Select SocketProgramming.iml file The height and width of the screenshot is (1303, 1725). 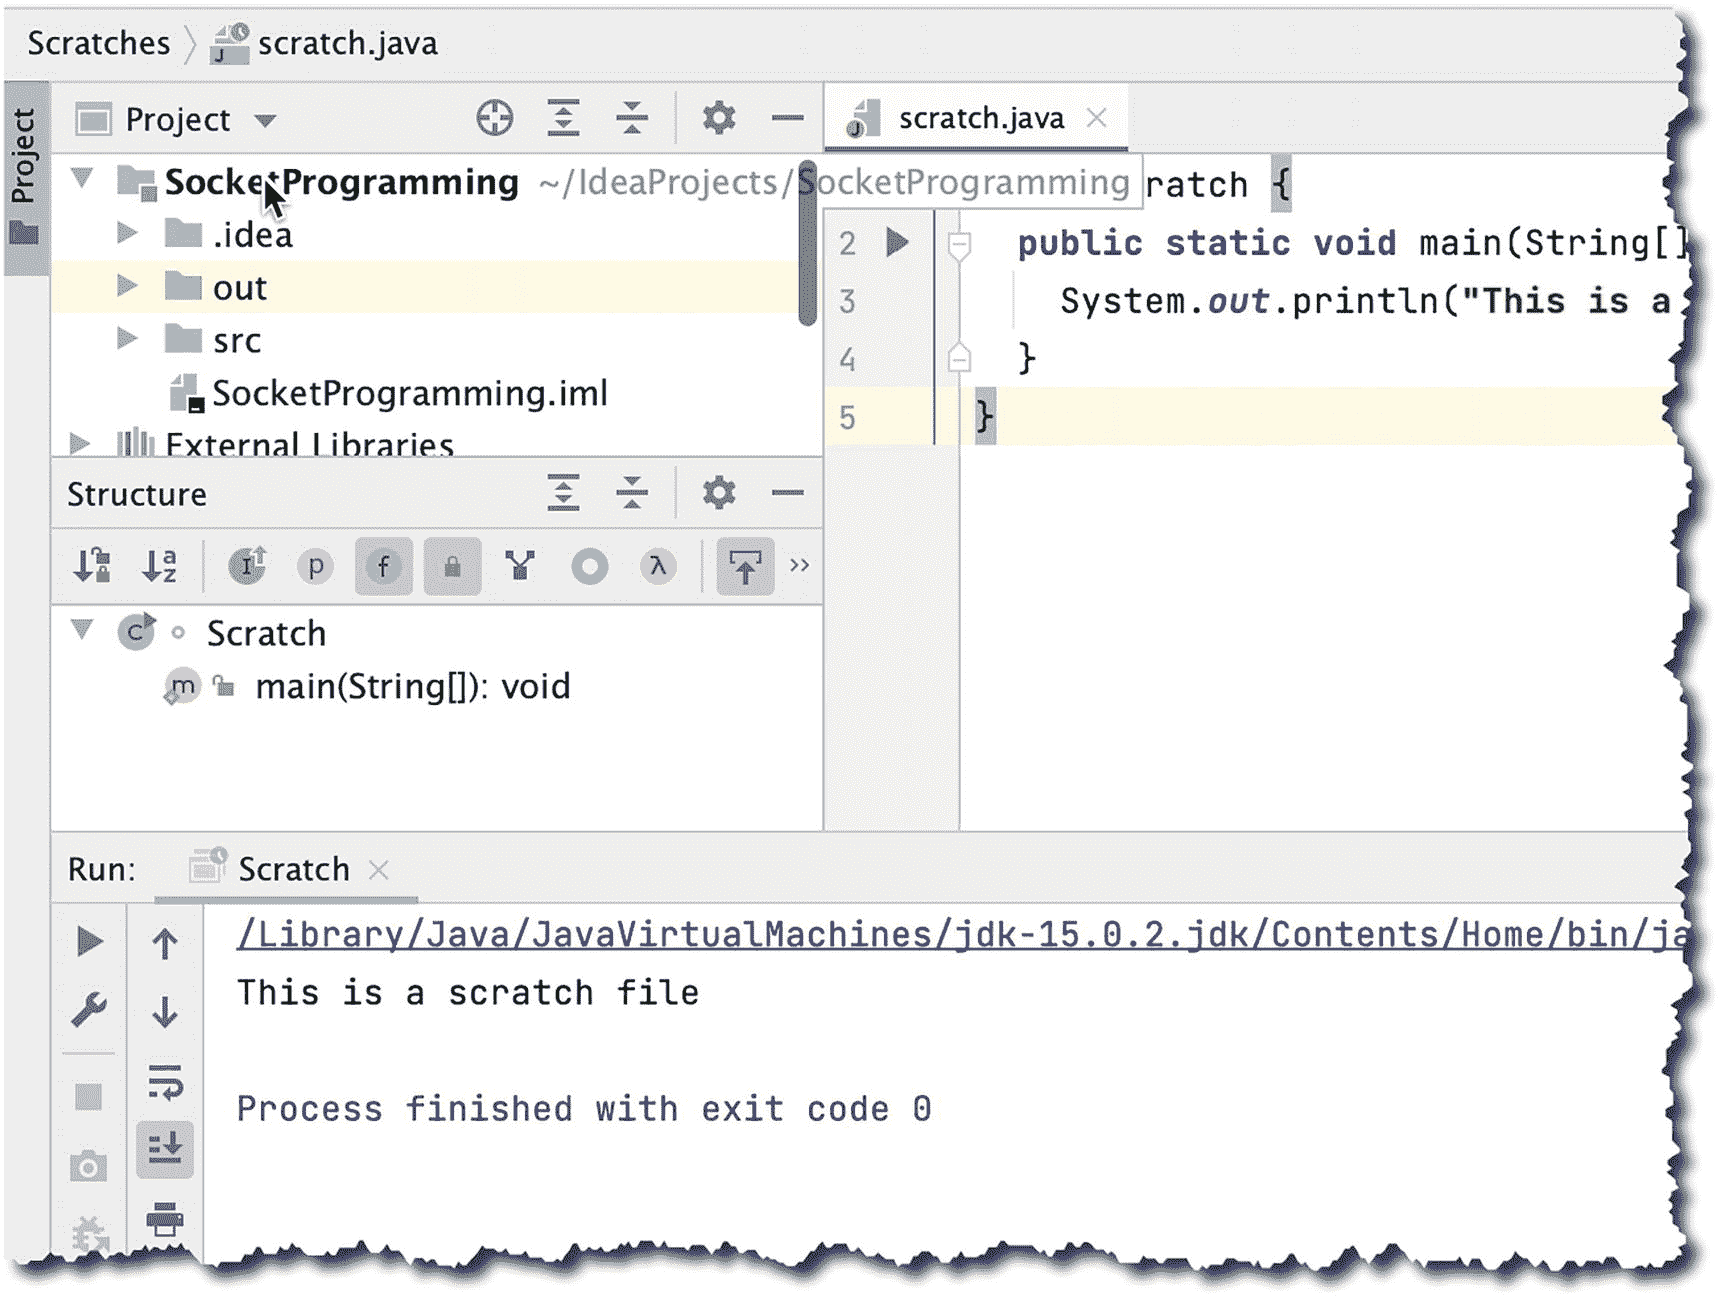click(x=409, y=393)
